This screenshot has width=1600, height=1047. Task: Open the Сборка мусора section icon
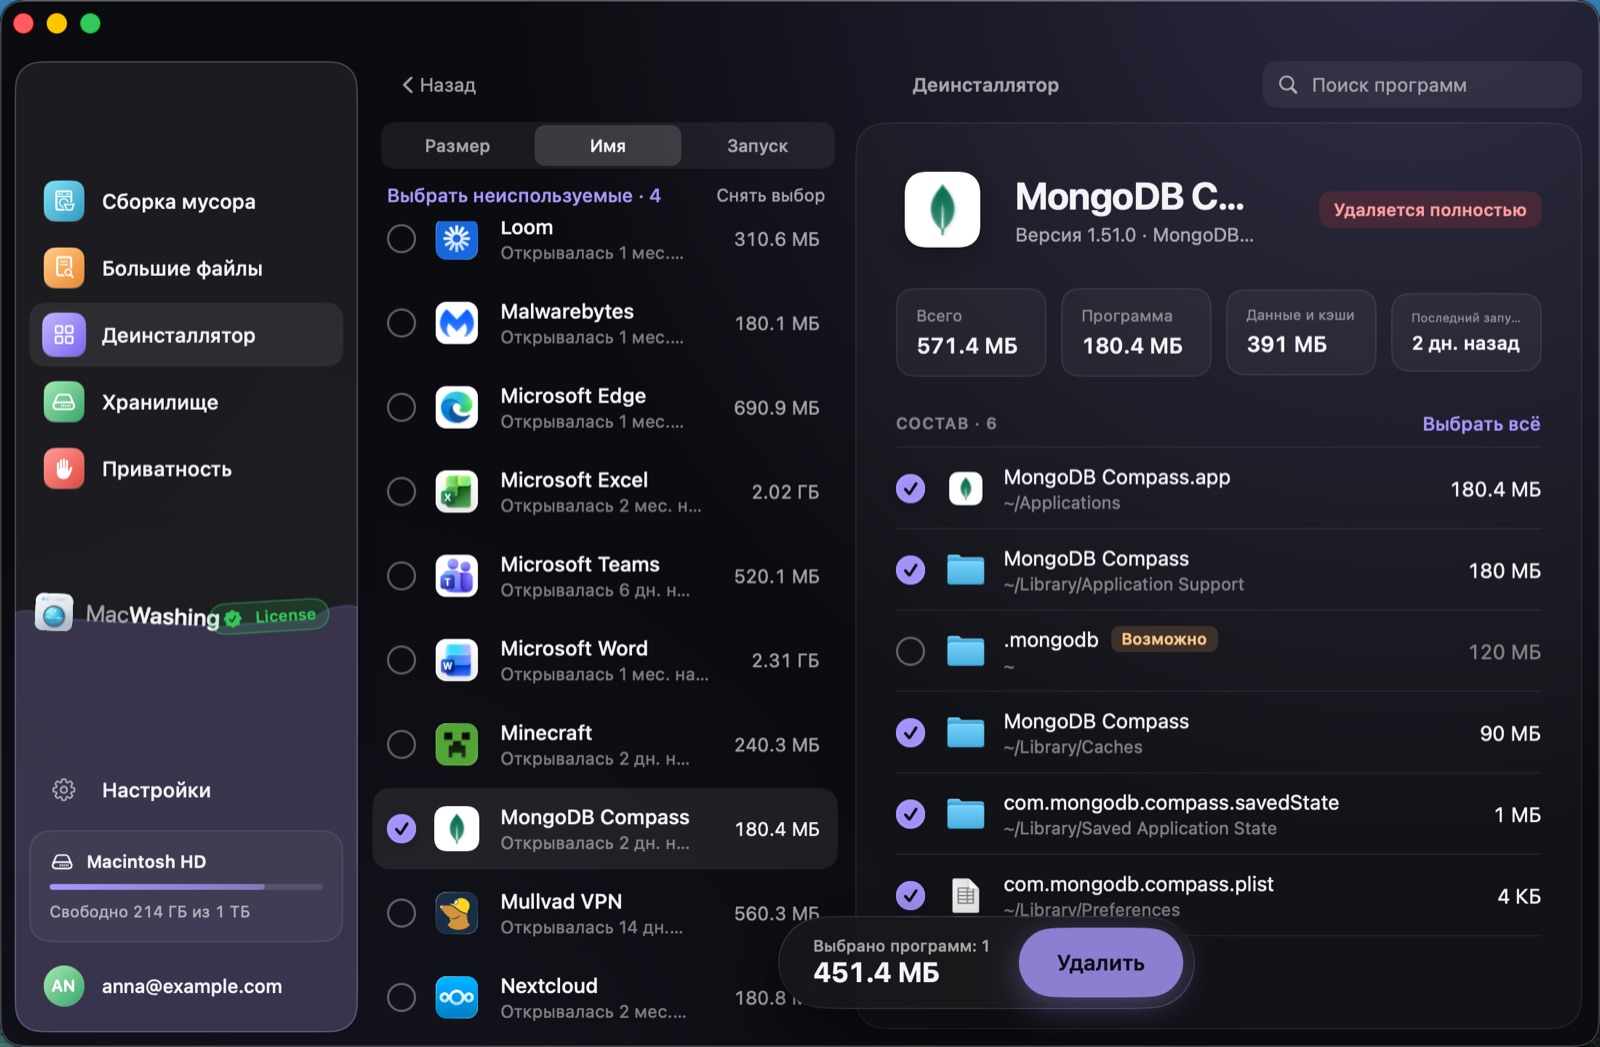(64, 201)
